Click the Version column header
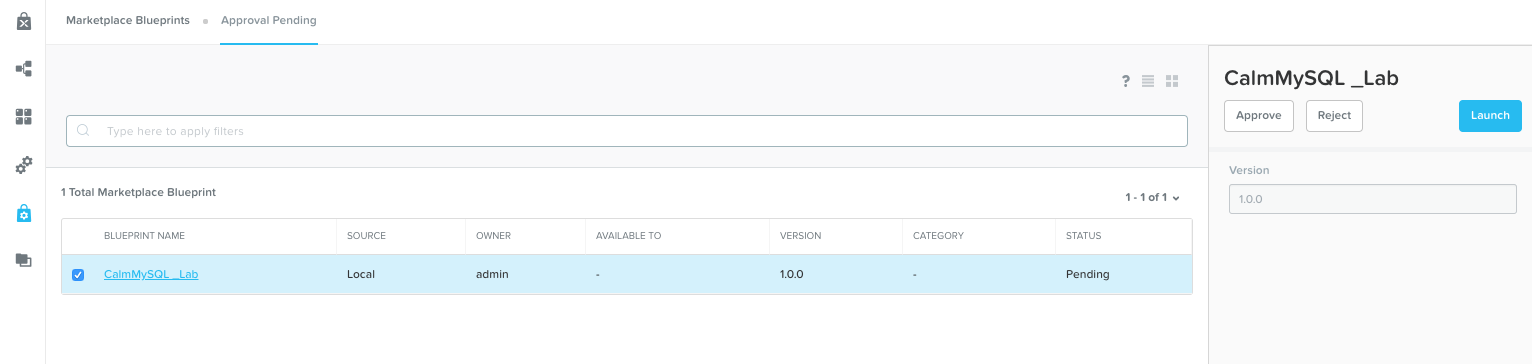The image size is (1532, 364). pyautogui.click(x=800, y=236)
